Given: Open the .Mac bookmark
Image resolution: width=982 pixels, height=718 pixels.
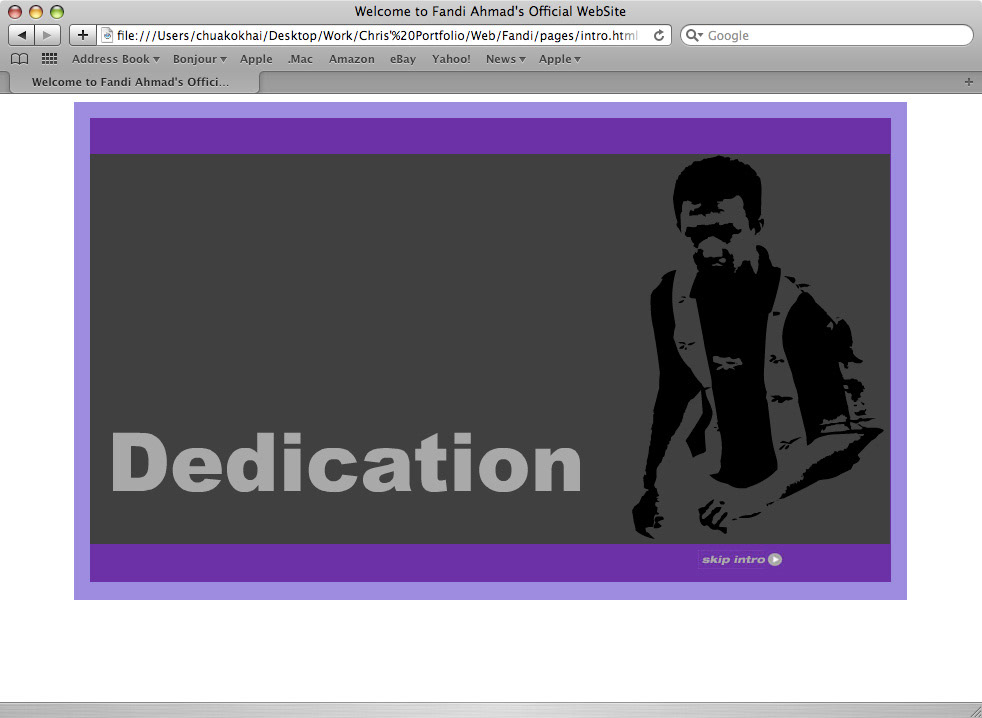Looking at the screenshot, I should pos(300,59).
